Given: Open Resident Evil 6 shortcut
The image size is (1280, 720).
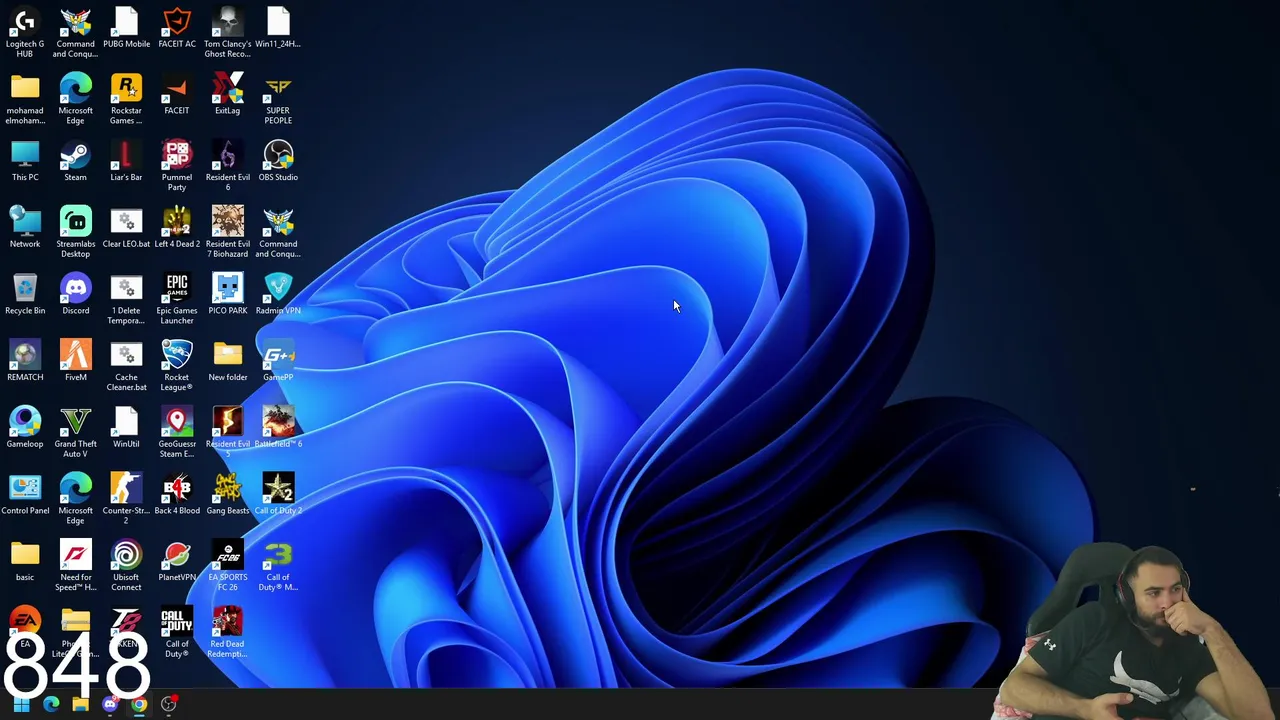Looking at the screenshot, I should point(228,165).
